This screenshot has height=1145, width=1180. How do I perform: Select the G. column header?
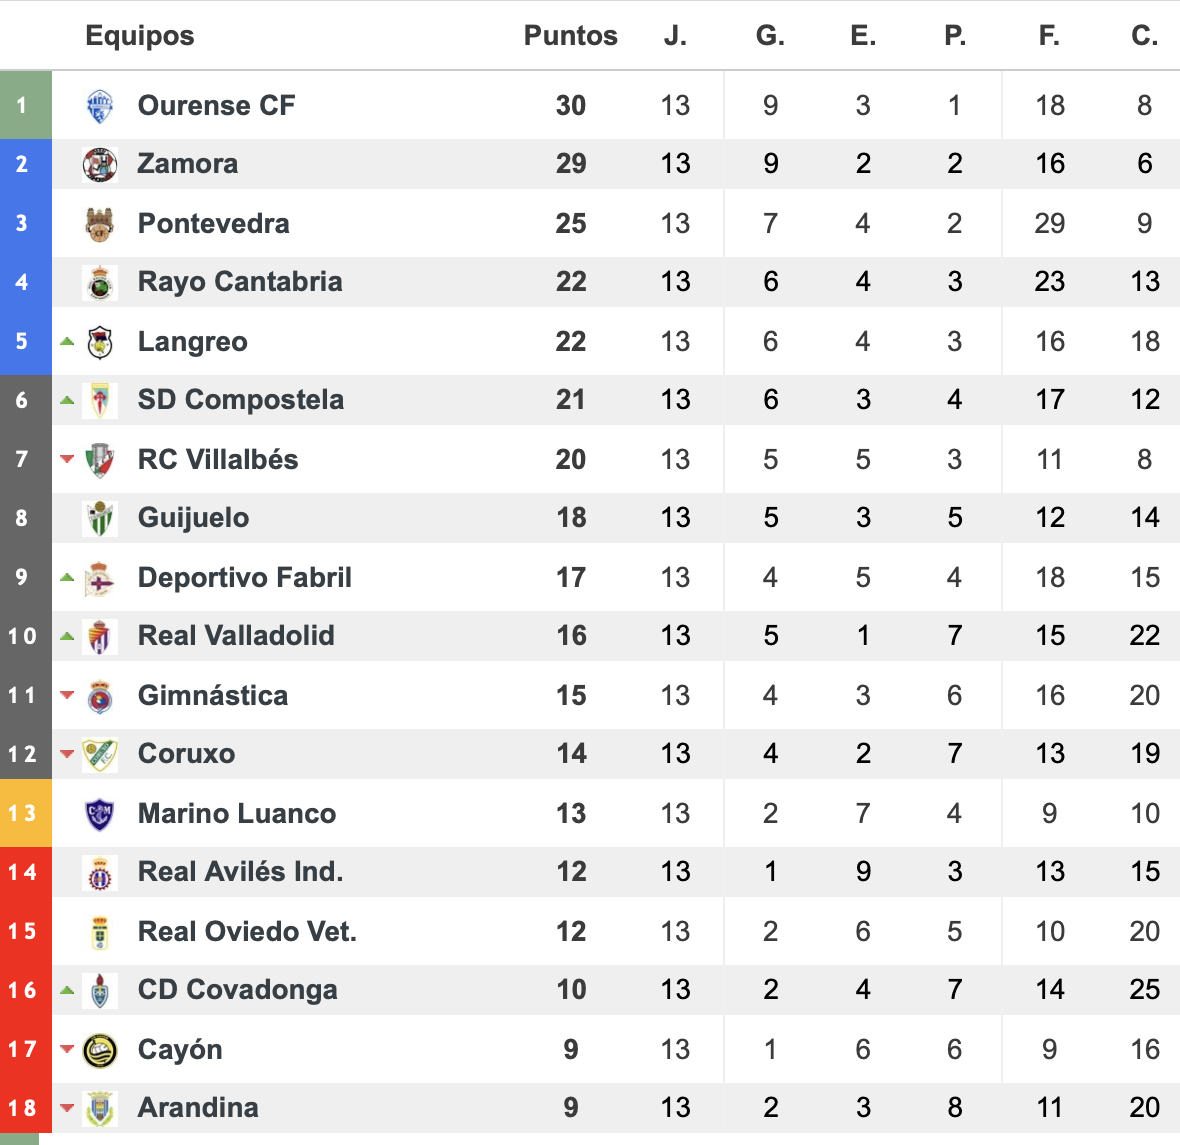(771, 35)
